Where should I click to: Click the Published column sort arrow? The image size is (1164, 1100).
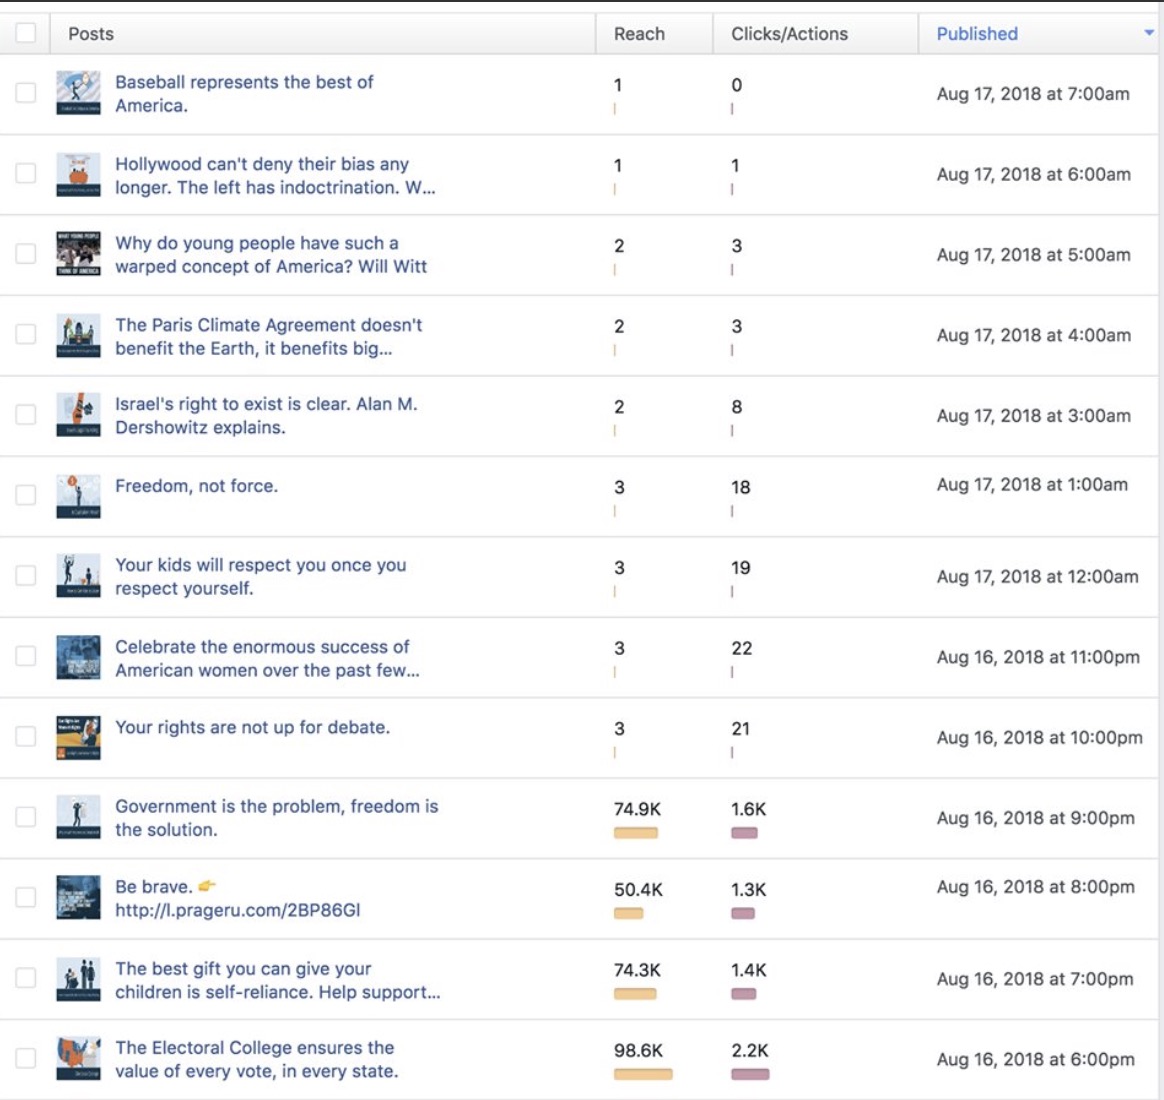click(1148, 34)
